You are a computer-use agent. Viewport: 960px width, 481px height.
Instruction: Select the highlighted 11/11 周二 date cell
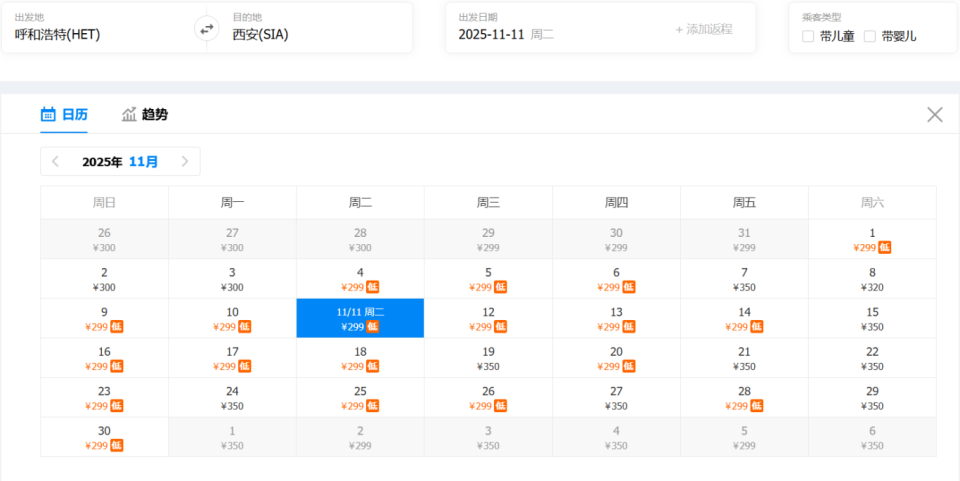pyautogui.click(x=360, y=318)
